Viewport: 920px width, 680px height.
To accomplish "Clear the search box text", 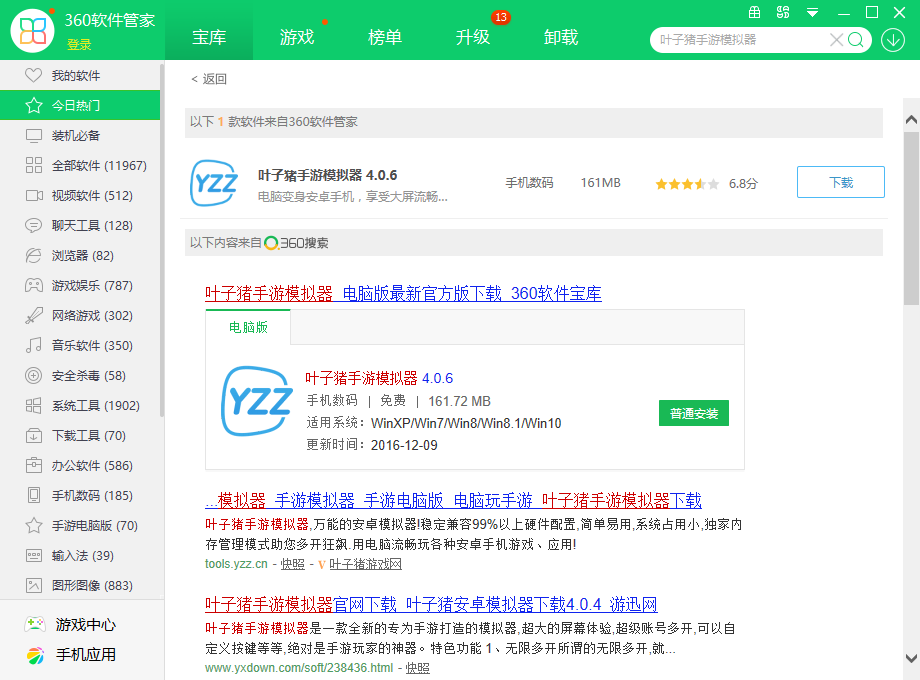I will click(836, 40).
